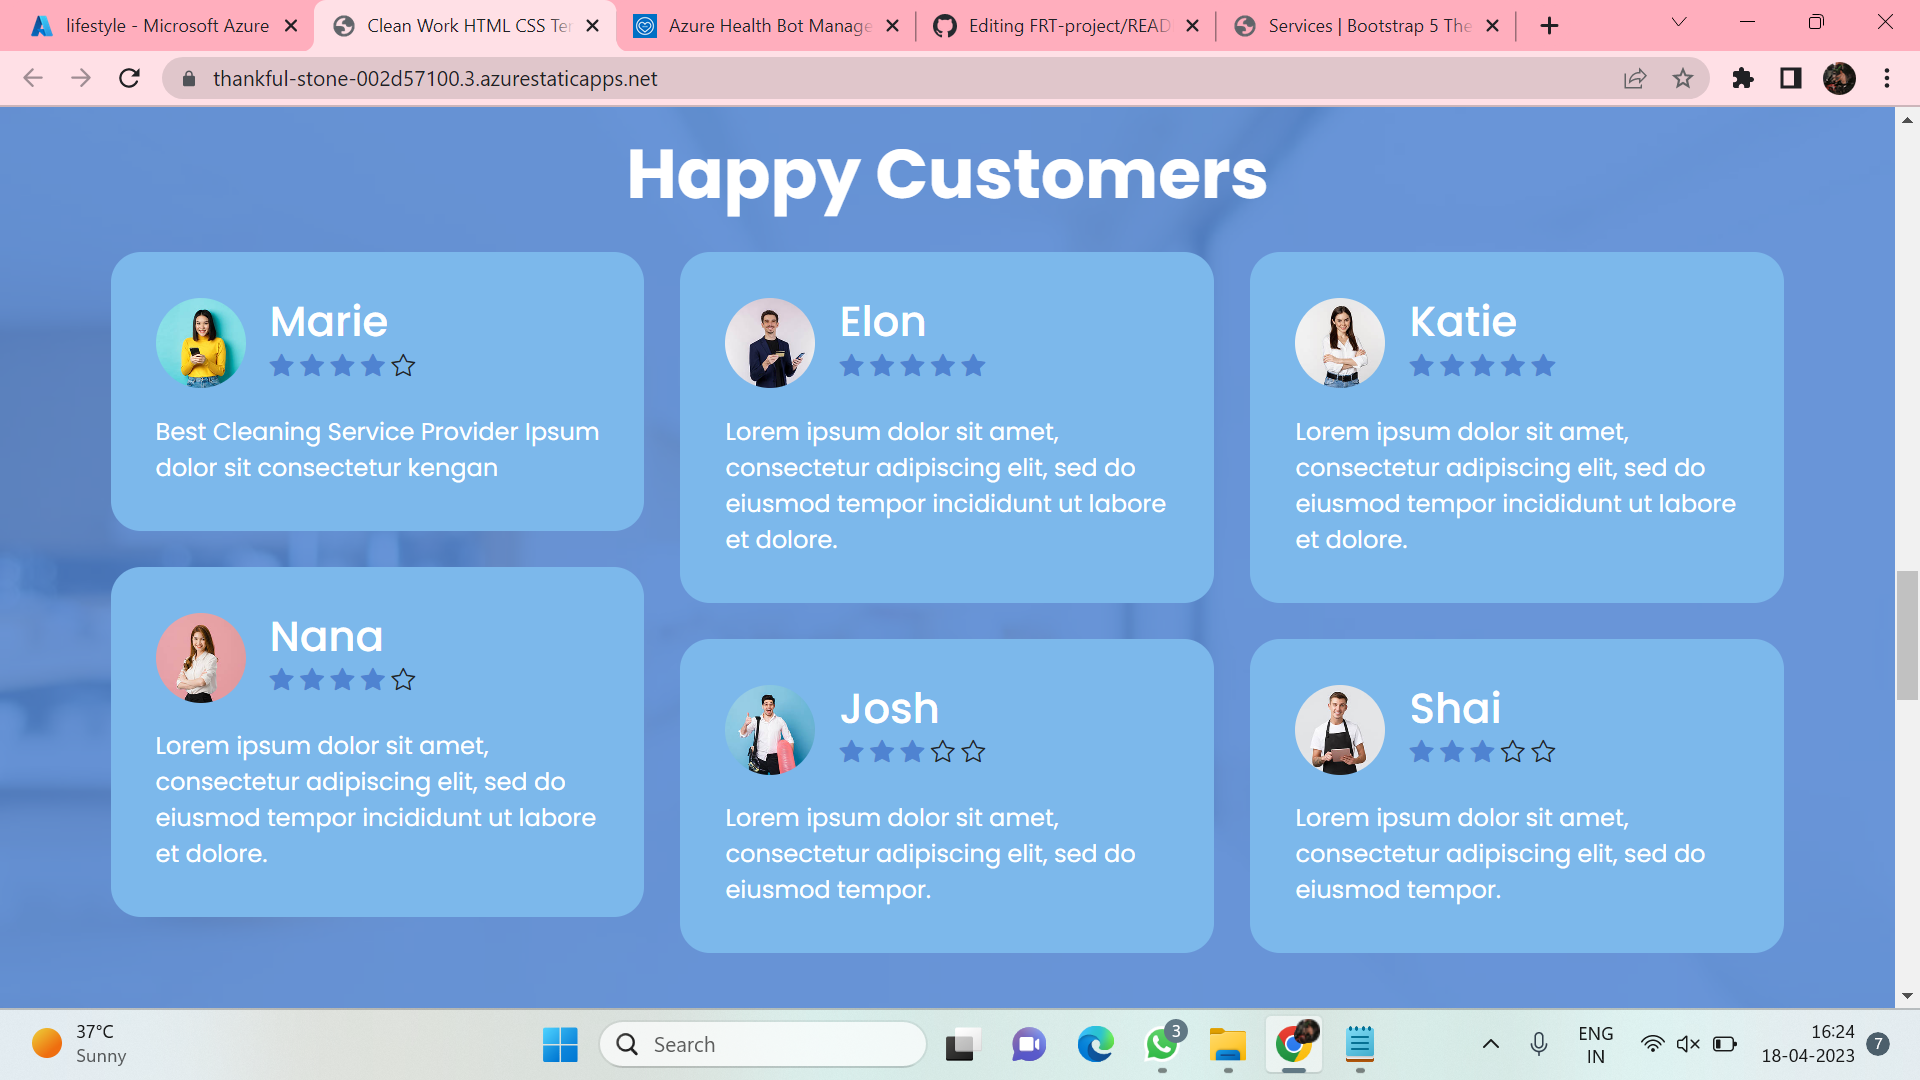Open the share this page icon
Screen dimensions: 1920x1080
1635,78
